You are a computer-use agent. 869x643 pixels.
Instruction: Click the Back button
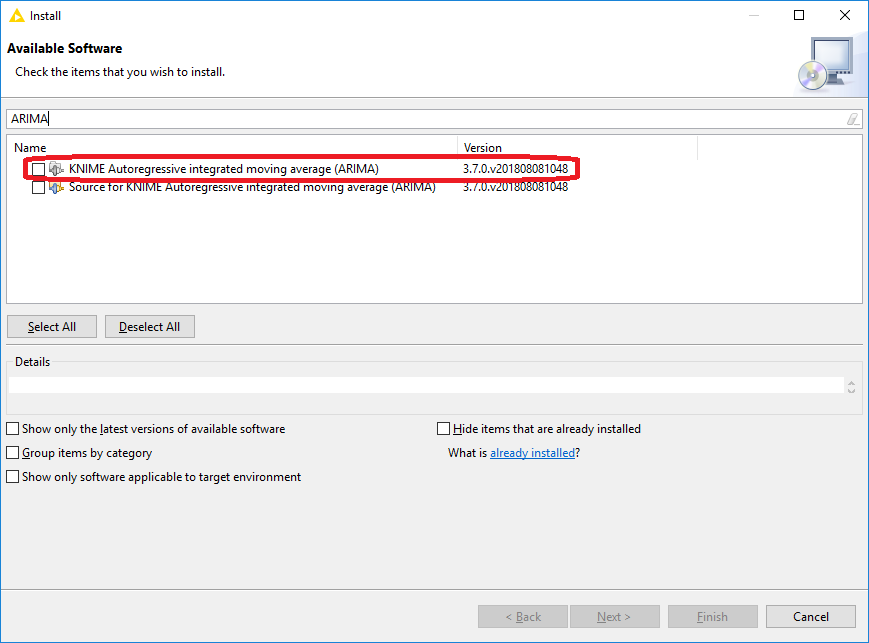tap(523, 616)
